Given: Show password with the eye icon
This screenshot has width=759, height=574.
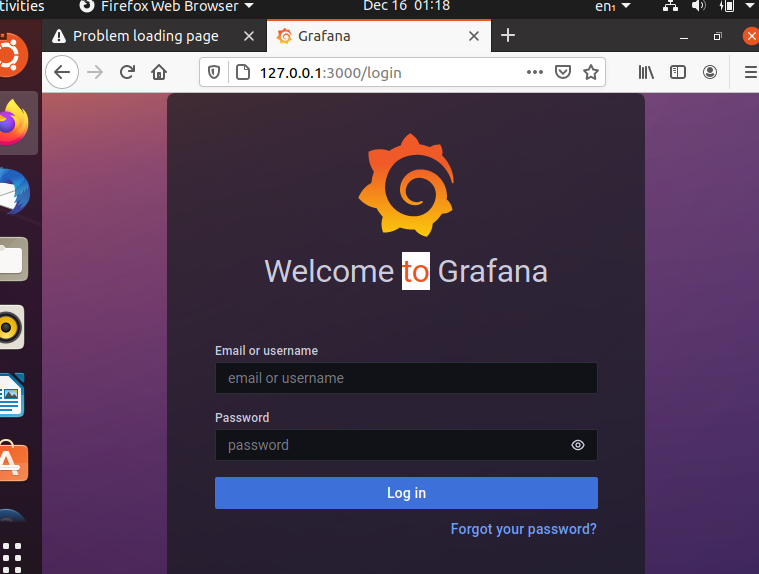Looking at the screenshot, I should click(x=577, y=445).
